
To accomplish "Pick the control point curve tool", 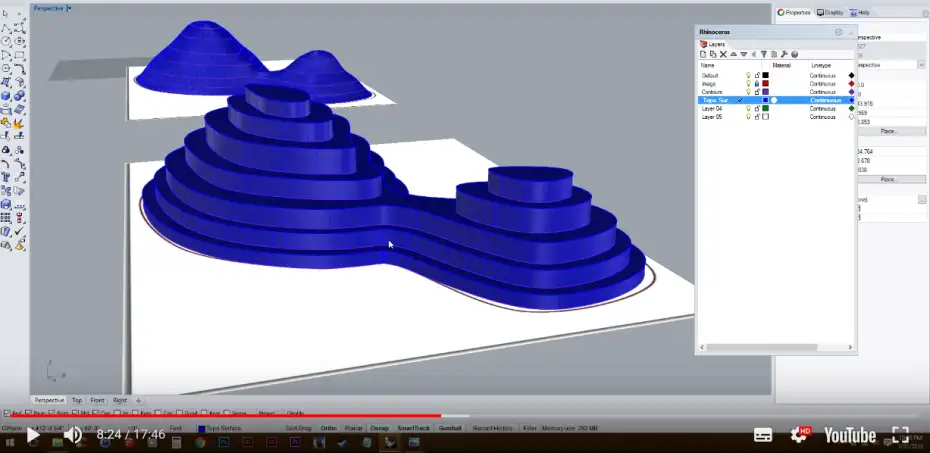I will (20, 28).
